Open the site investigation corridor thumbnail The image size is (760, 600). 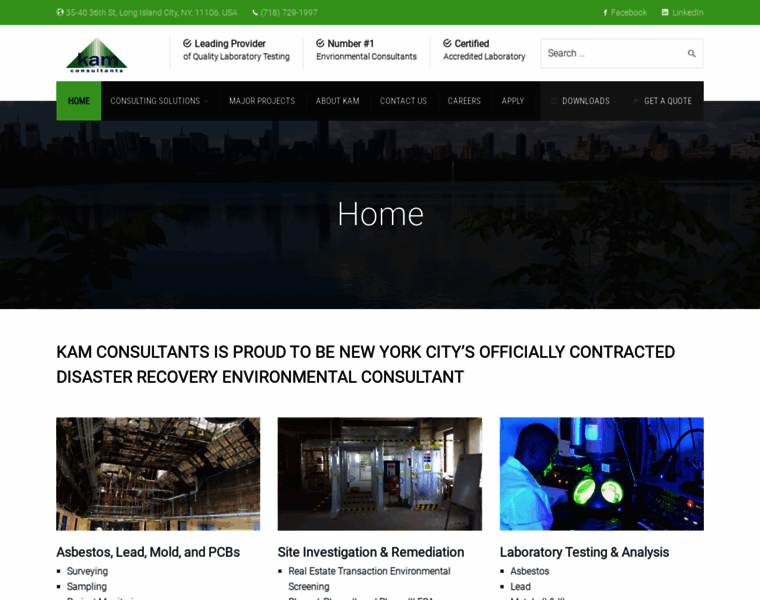pos(380,474)
